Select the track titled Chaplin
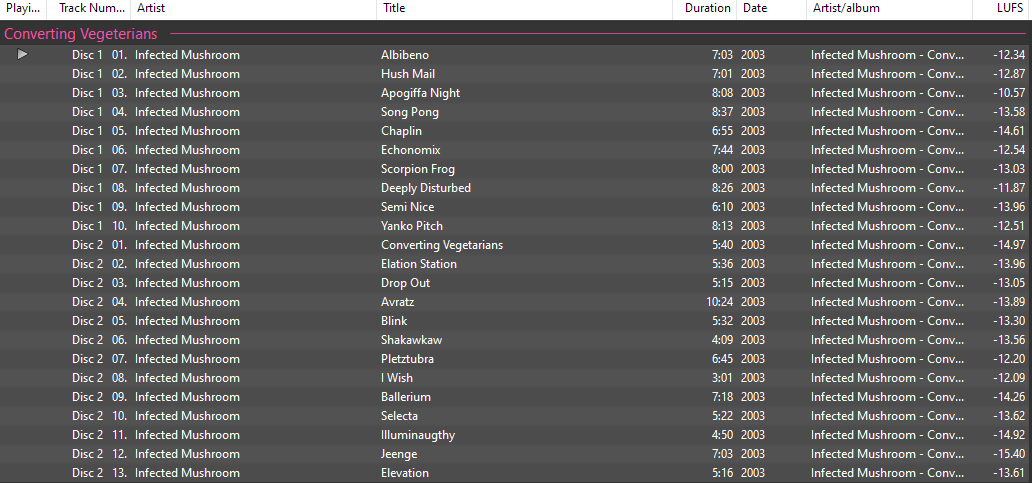1032x483 pixels. tap(401, 131)
